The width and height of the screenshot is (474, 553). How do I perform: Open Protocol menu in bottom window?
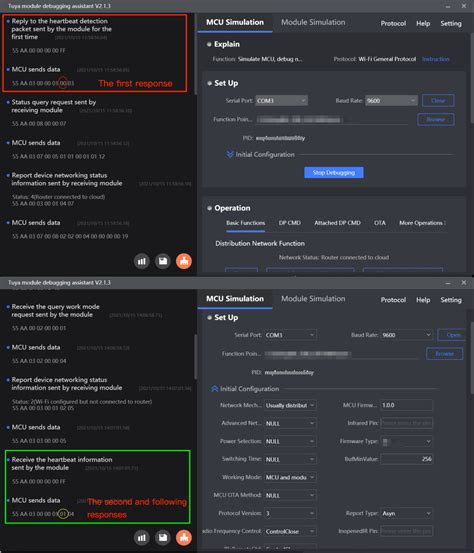coord(393,300)
